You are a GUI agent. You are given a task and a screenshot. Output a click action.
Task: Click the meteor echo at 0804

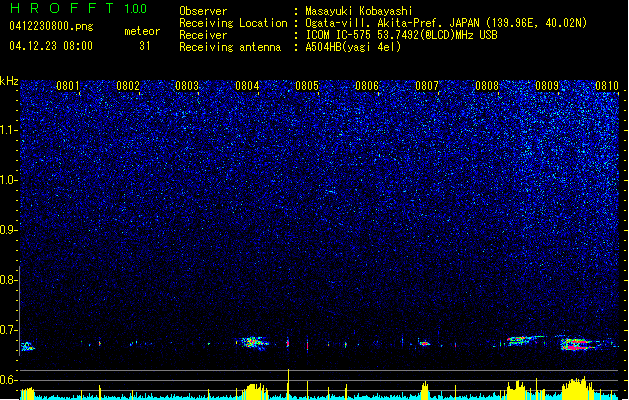coord(253,343)
